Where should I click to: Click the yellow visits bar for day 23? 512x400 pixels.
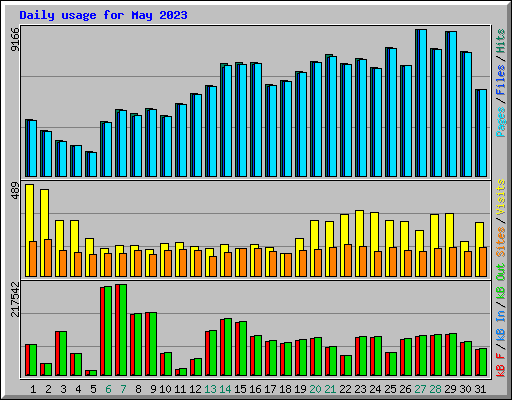tap(359, 243)
